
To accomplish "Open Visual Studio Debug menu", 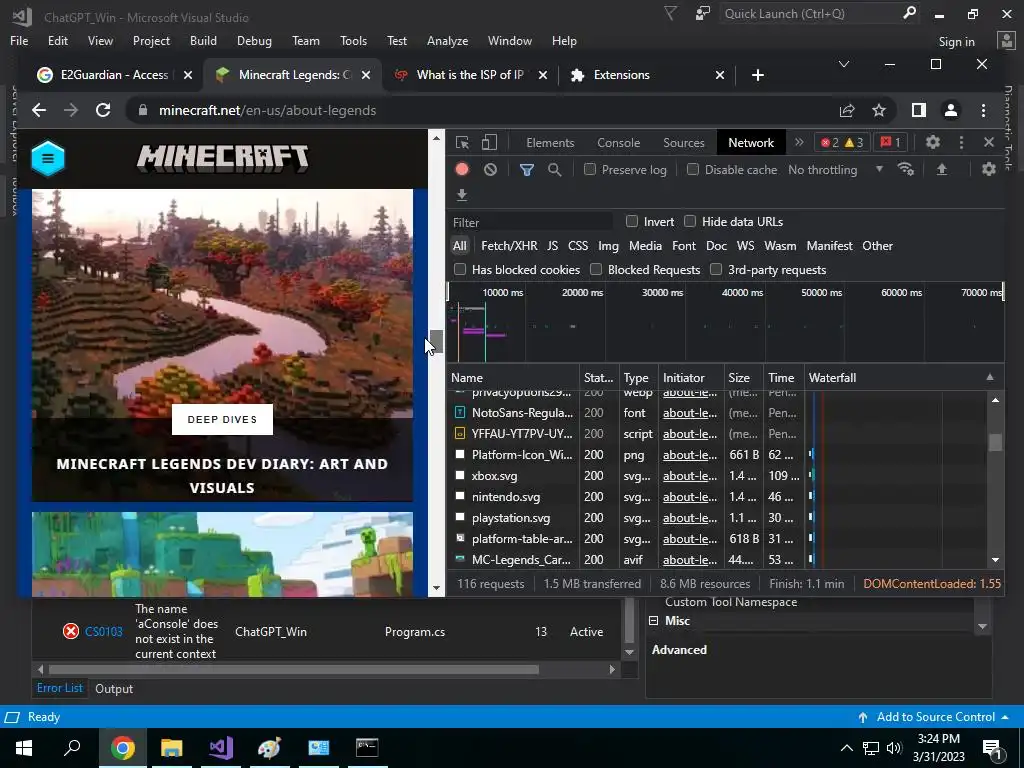I will (254, 40).
